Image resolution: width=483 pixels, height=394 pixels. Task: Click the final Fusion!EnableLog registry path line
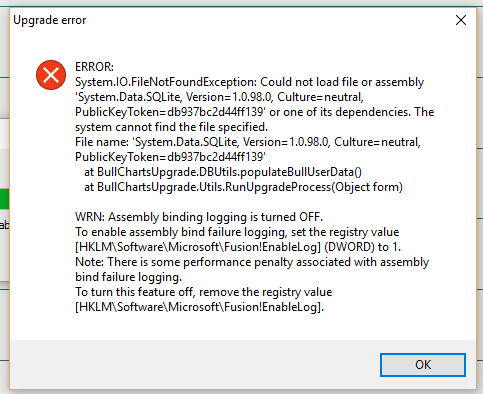199,307
